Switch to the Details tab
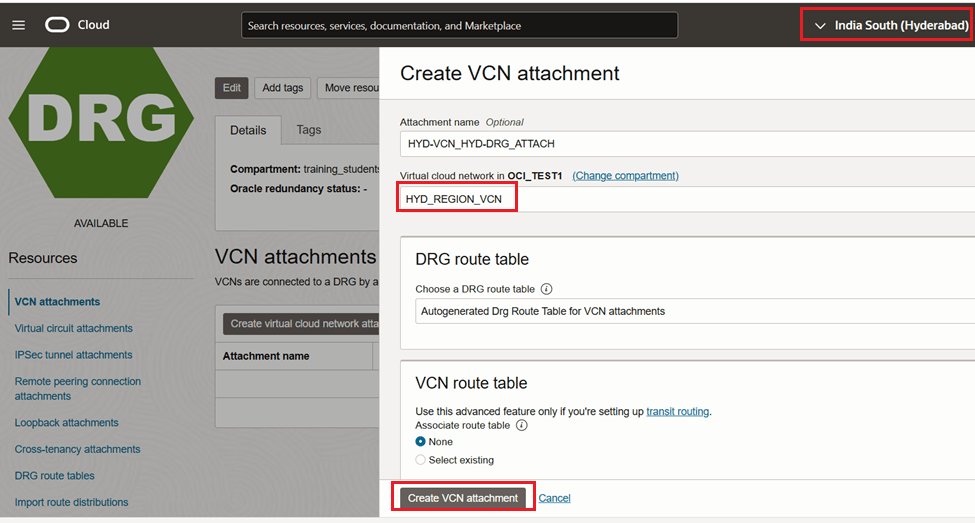The image size is (975, 523). pos(248,130)
